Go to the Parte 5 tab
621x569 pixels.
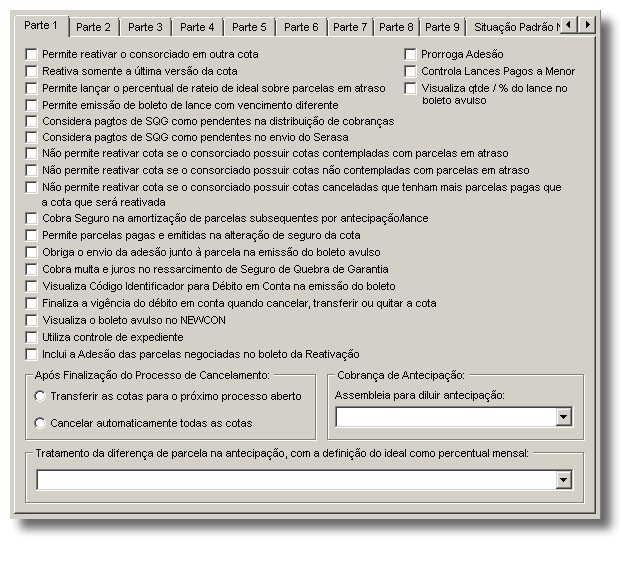249,27
